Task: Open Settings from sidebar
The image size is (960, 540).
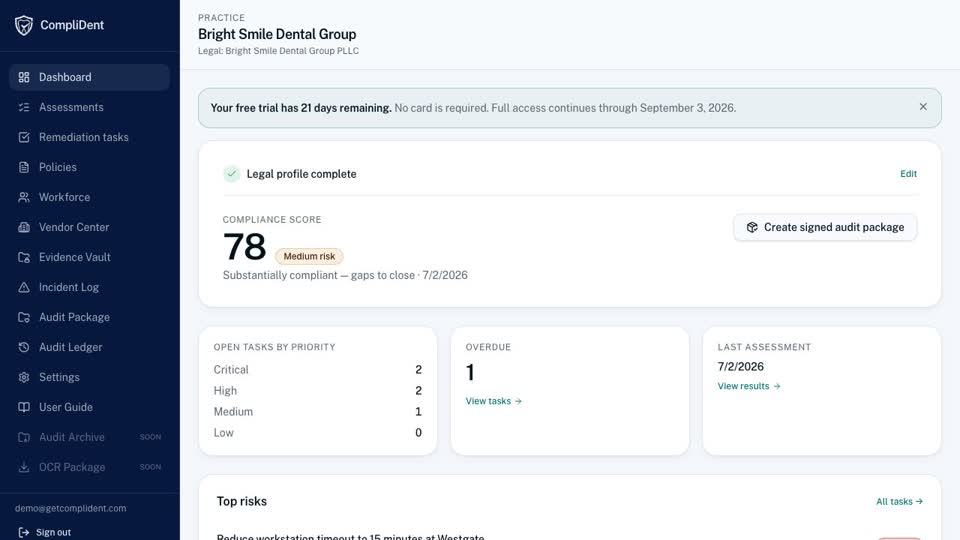Action: [x=89, y=377]
